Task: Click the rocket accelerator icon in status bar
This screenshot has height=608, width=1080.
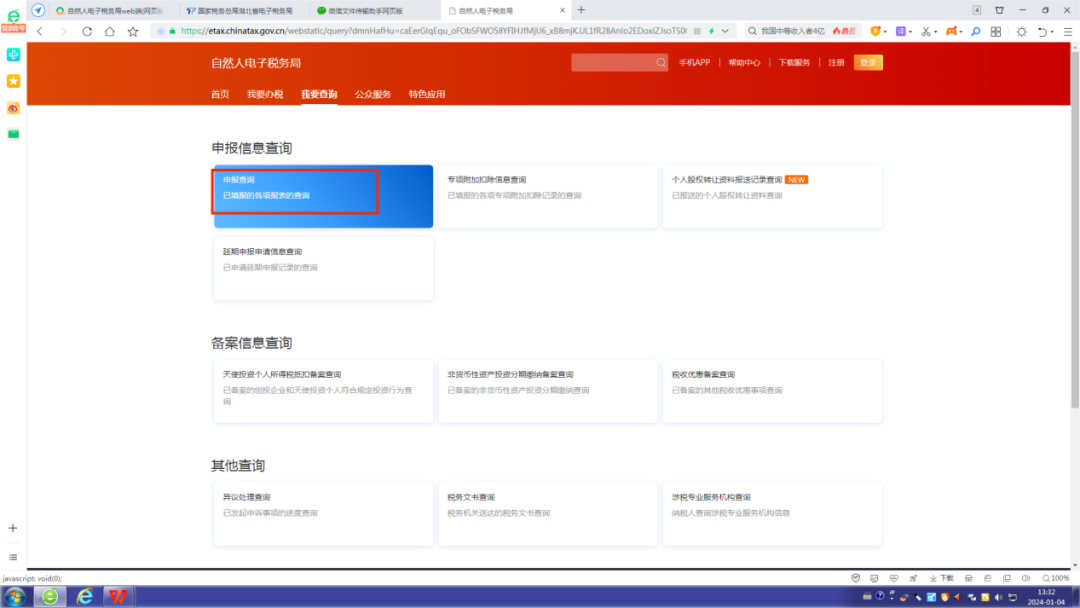Action: (913, 578)
